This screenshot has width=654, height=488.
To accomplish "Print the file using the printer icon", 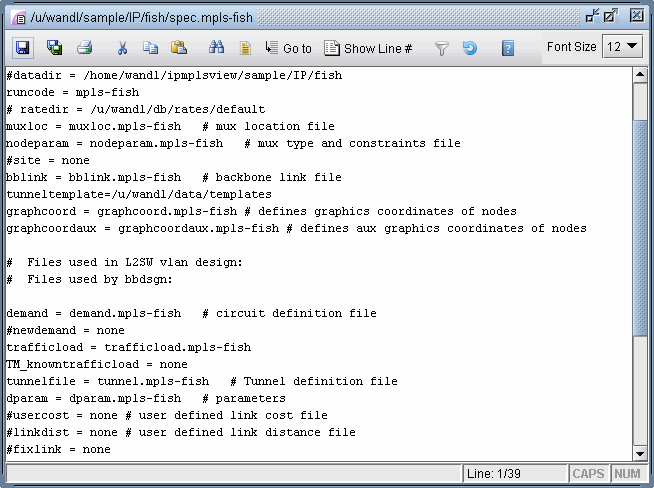I will [85, 48].
